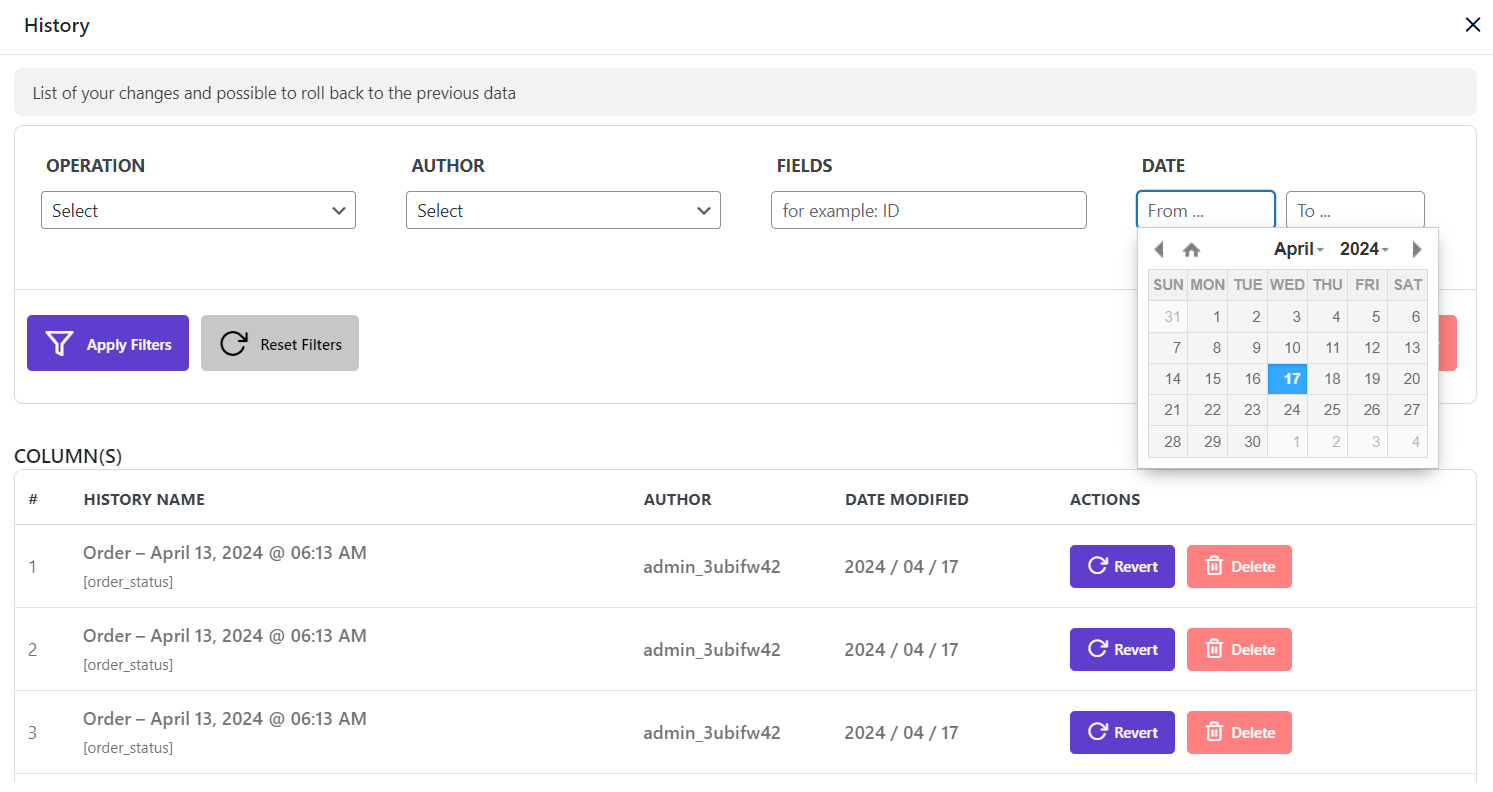Delete the first history entry

(1239, 566)
